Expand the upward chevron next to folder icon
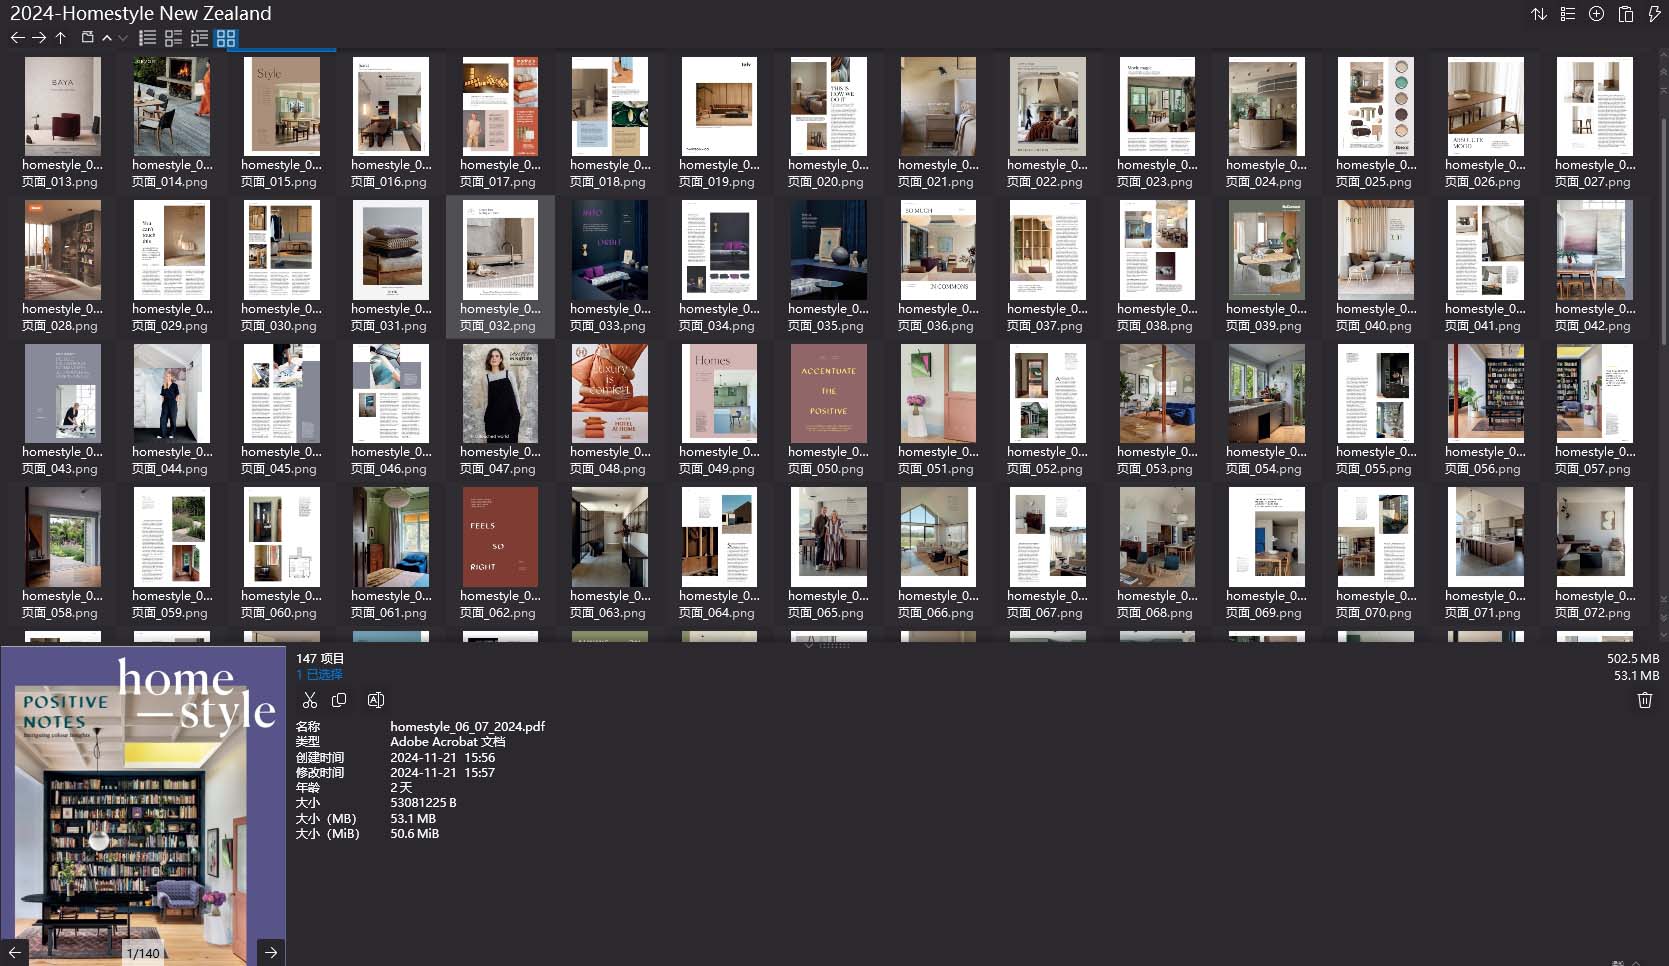 [x=107, y=38]
